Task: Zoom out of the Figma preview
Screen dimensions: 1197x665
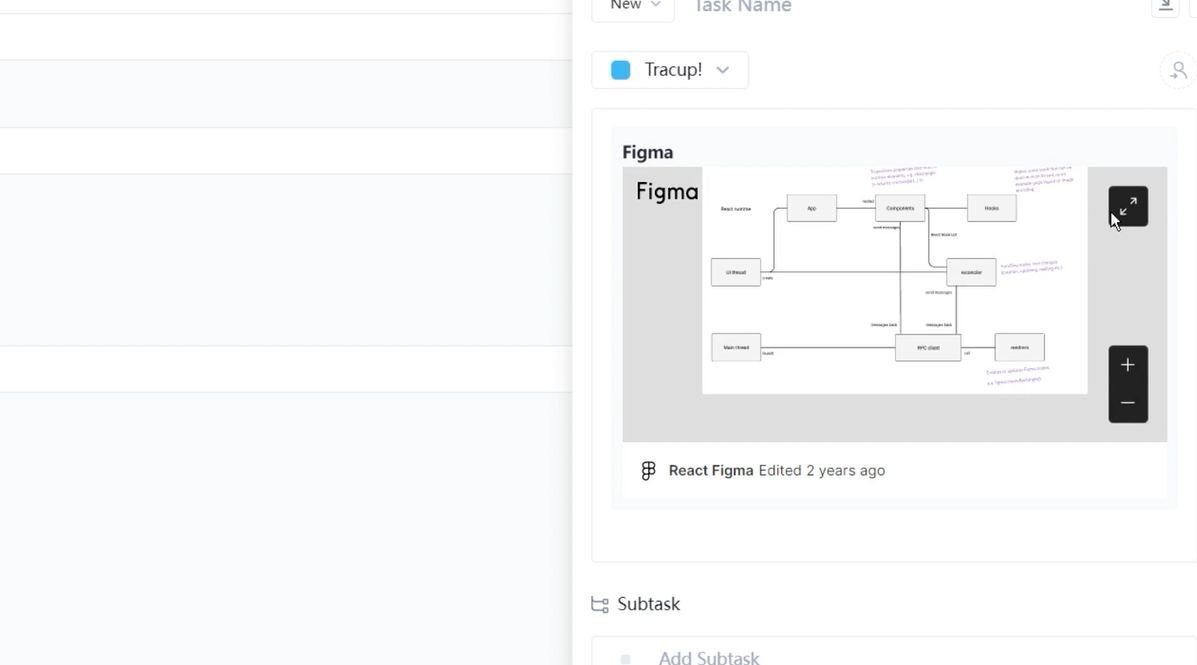Action: pyautogui.click(x=1127, y=403)
